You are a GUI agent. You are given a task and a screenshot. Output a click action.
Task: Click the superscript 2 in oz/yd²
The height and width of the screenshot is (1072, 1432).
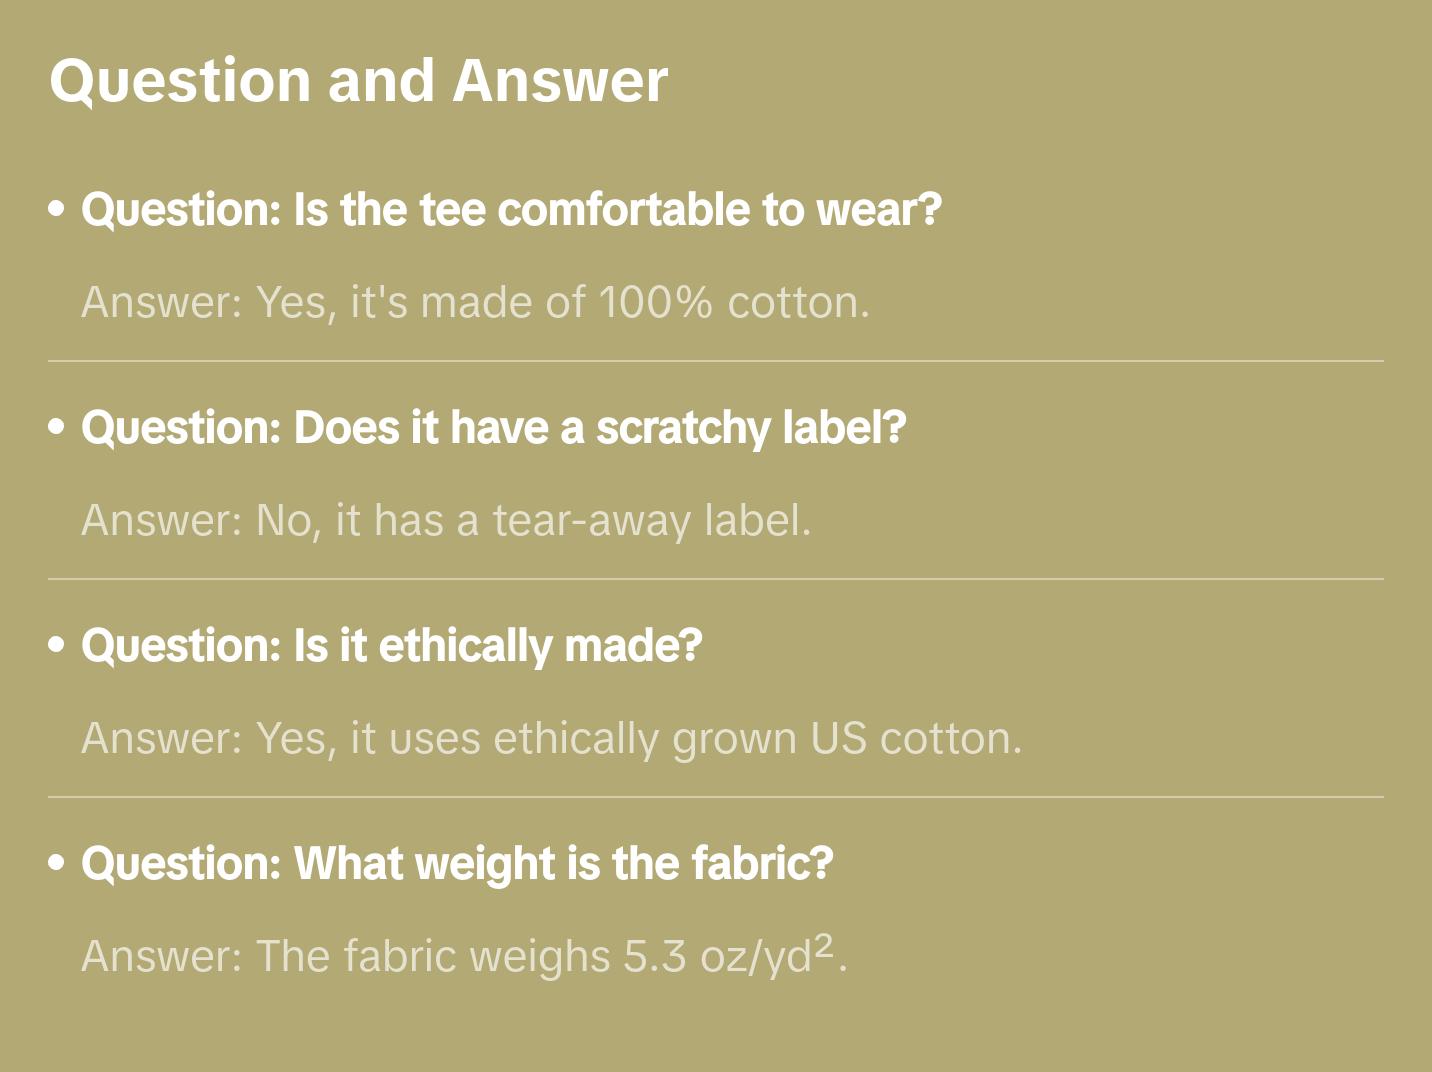(824, 946)
